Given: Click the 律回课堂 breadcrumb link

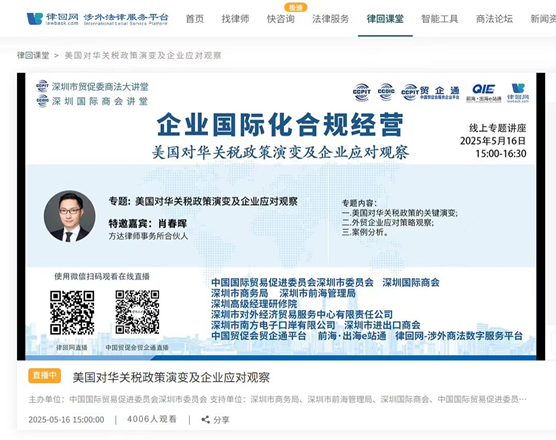Looking at the screenshot, I should click(33, 56).
